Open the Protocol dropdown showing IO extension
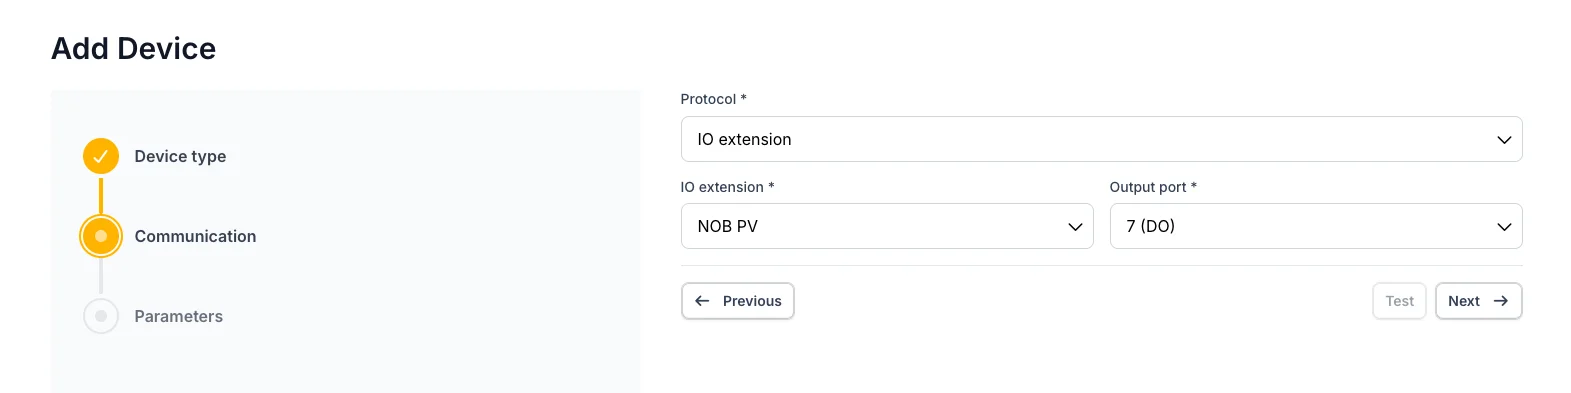The image size is (1571, 393). pyautogui.click(x=1101, y=139)
